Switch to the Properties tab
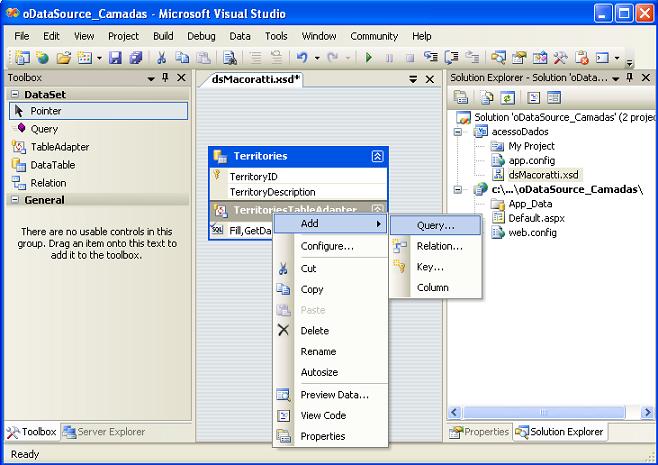The width and height of the screenshot is (658, 465). (x=479, y=432)
